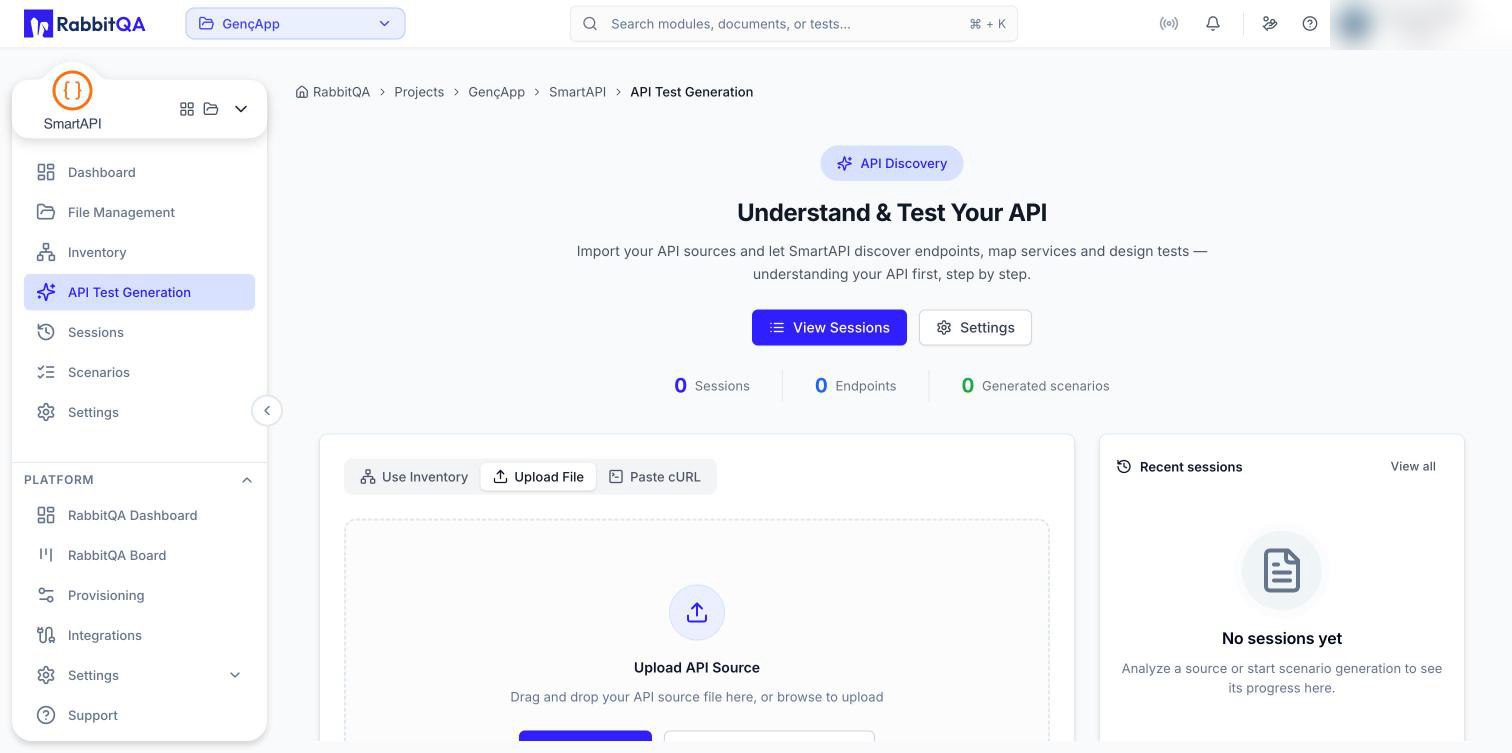Click the folder icon beside SmartAPI
The width and height of the screenshot is (1512, 753).
click(211, 109)
